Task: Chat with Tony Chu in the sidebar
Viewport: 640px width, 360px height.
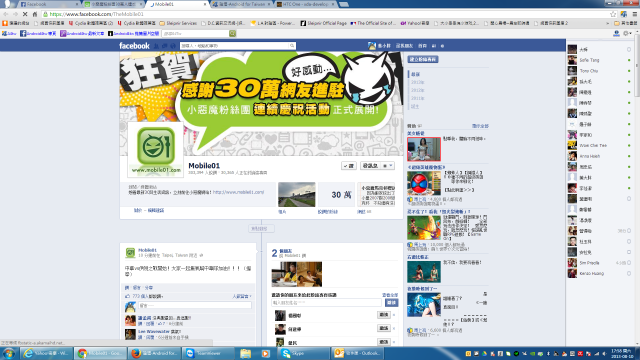Action: coord(600,71)
